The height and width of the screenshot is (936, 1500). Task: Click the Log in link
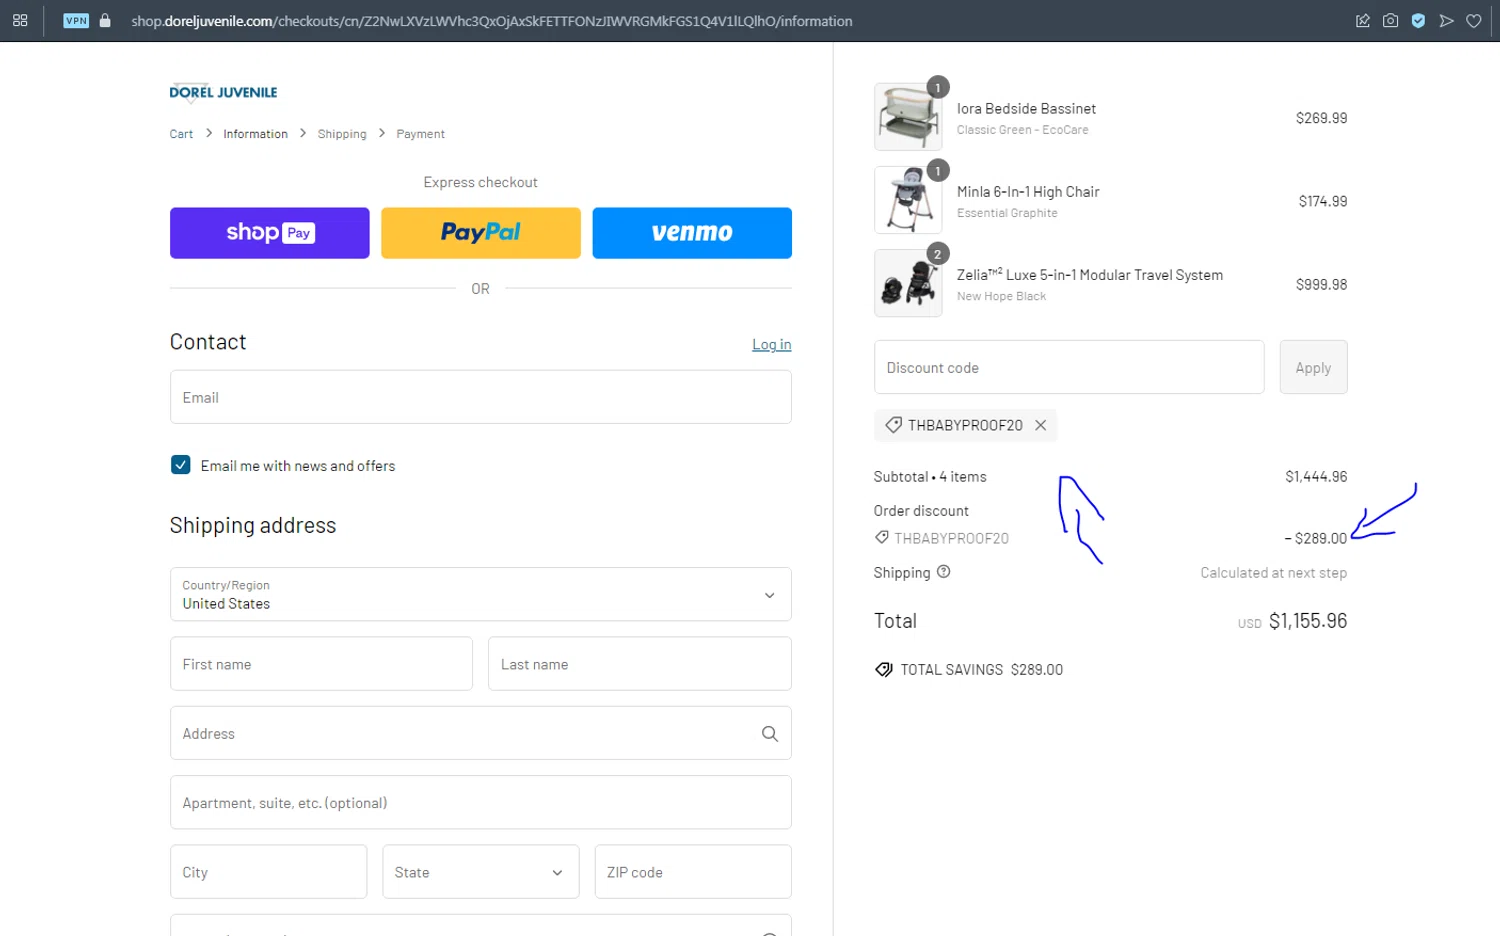(772, 345)
